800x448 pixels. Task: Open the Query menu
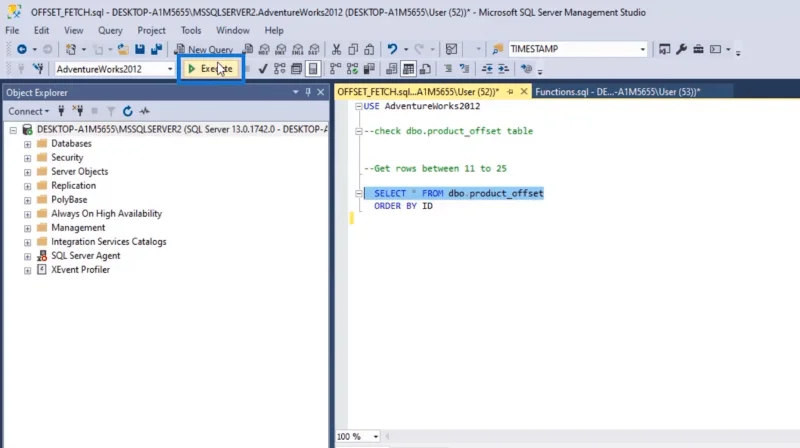click(x=110, y=31)
